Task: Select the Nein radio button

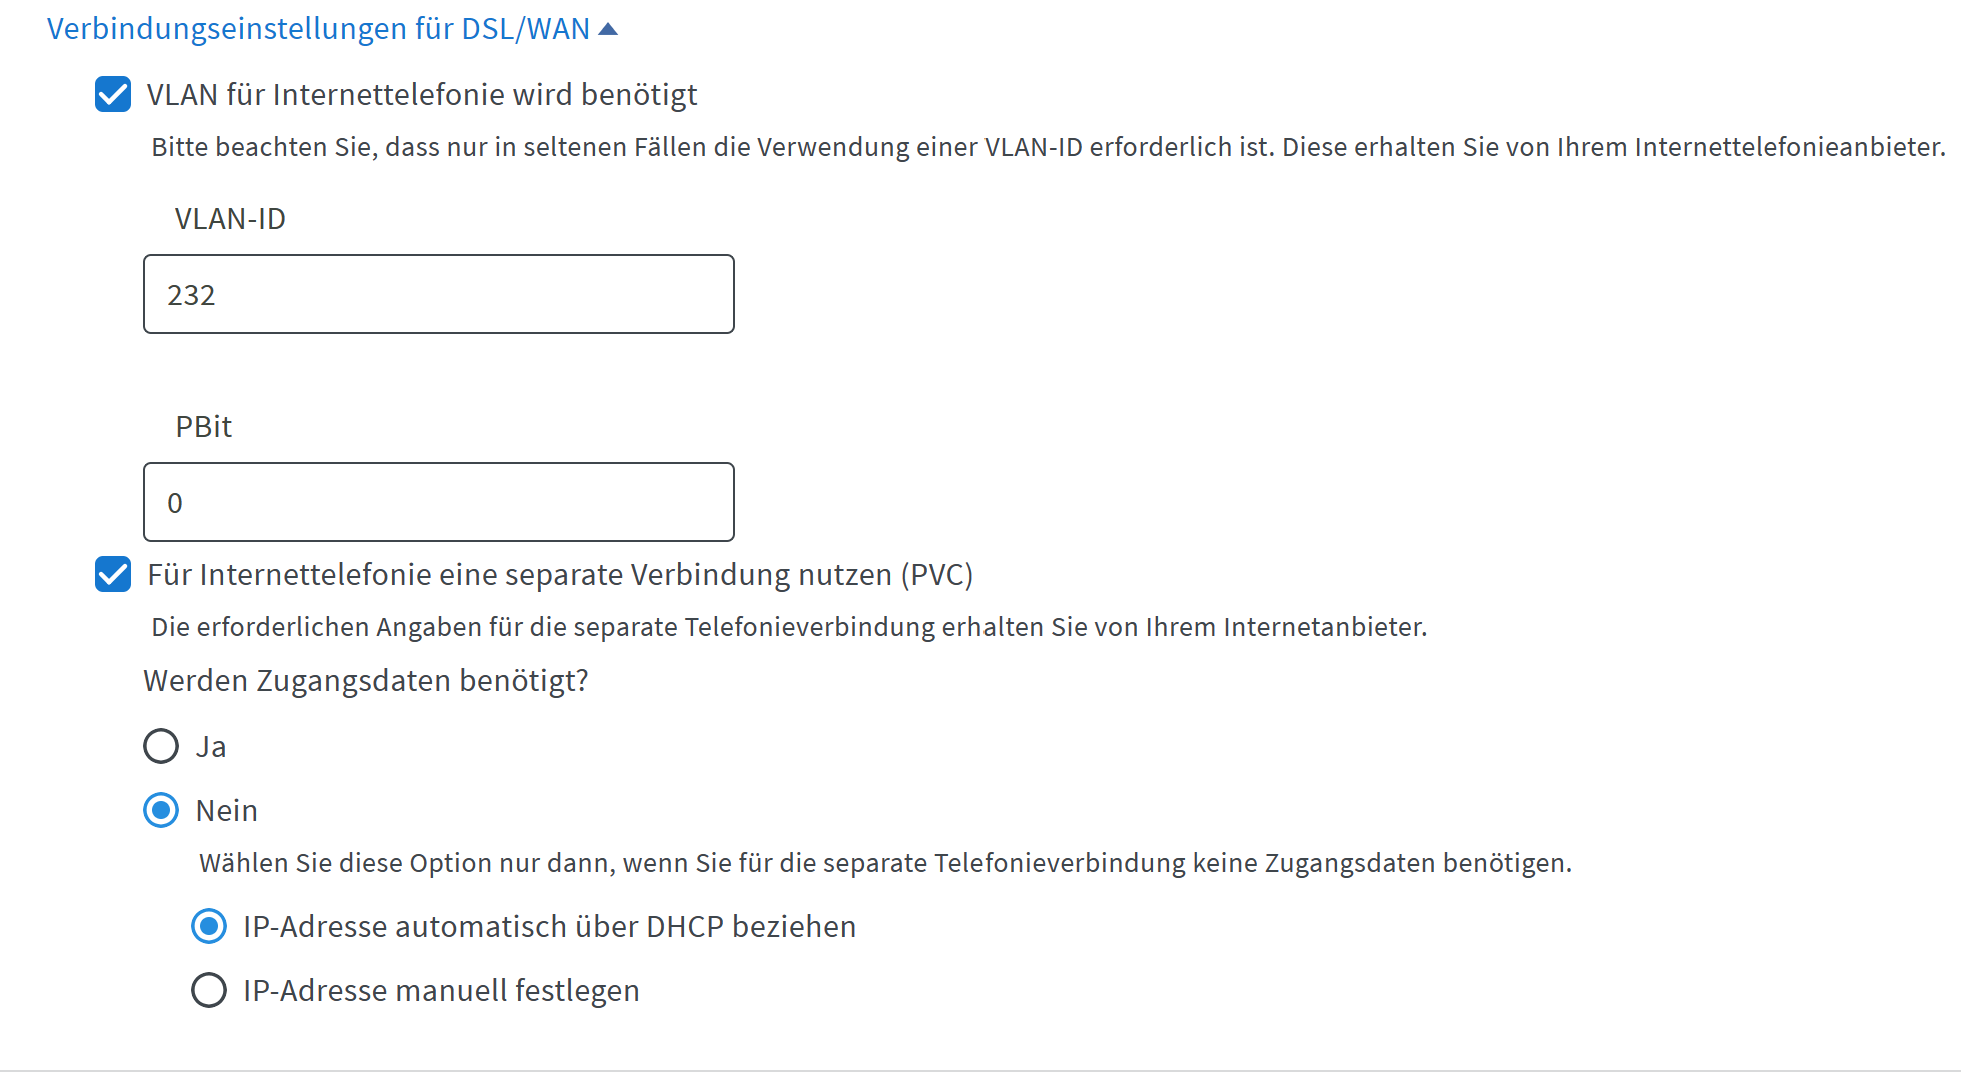Action: pos(161,810)
